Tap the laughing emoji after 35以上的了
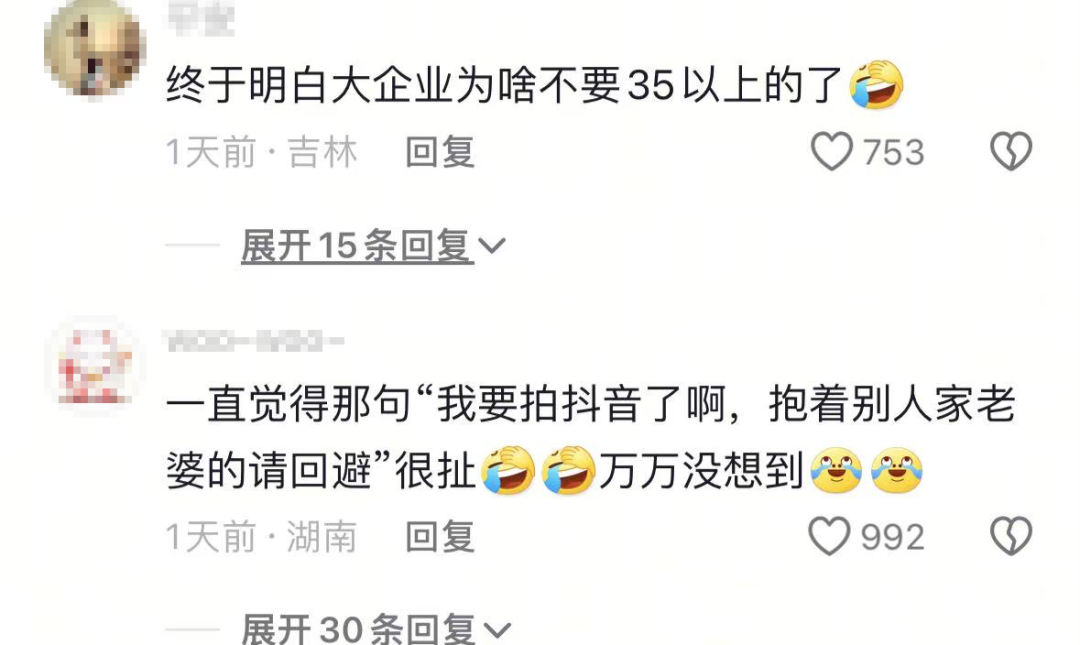This screenshot has width=1080, height=645. [x=876, y=84]
